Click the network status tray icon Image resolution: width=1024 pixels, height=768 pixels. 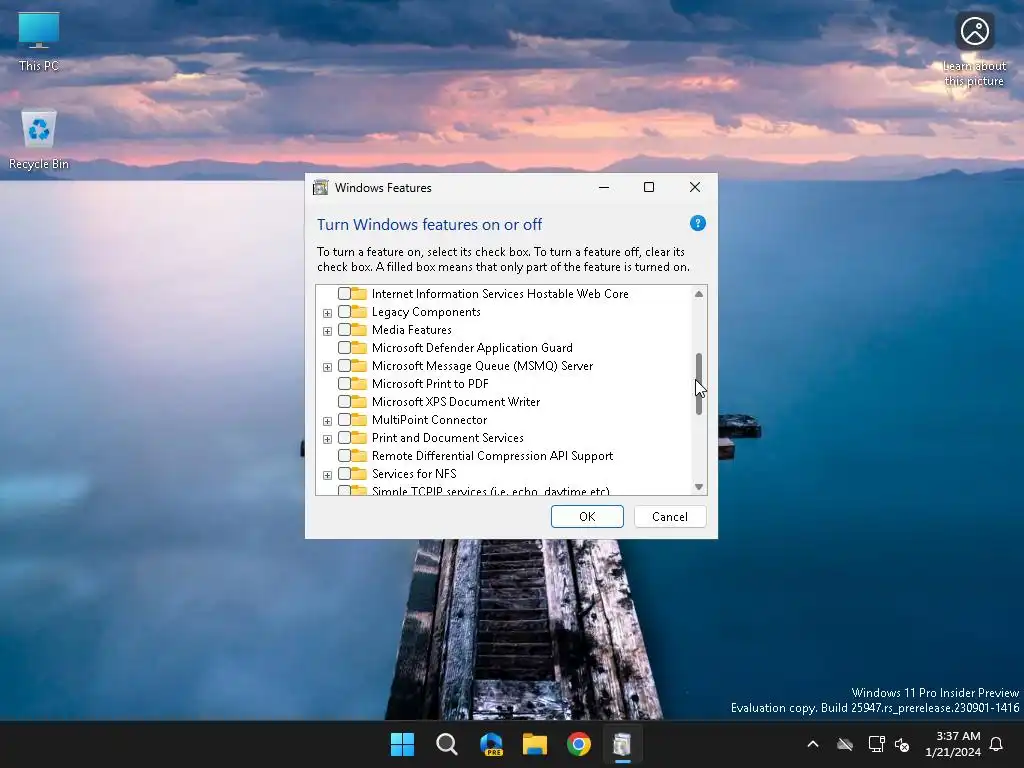[x=876, y=744]
